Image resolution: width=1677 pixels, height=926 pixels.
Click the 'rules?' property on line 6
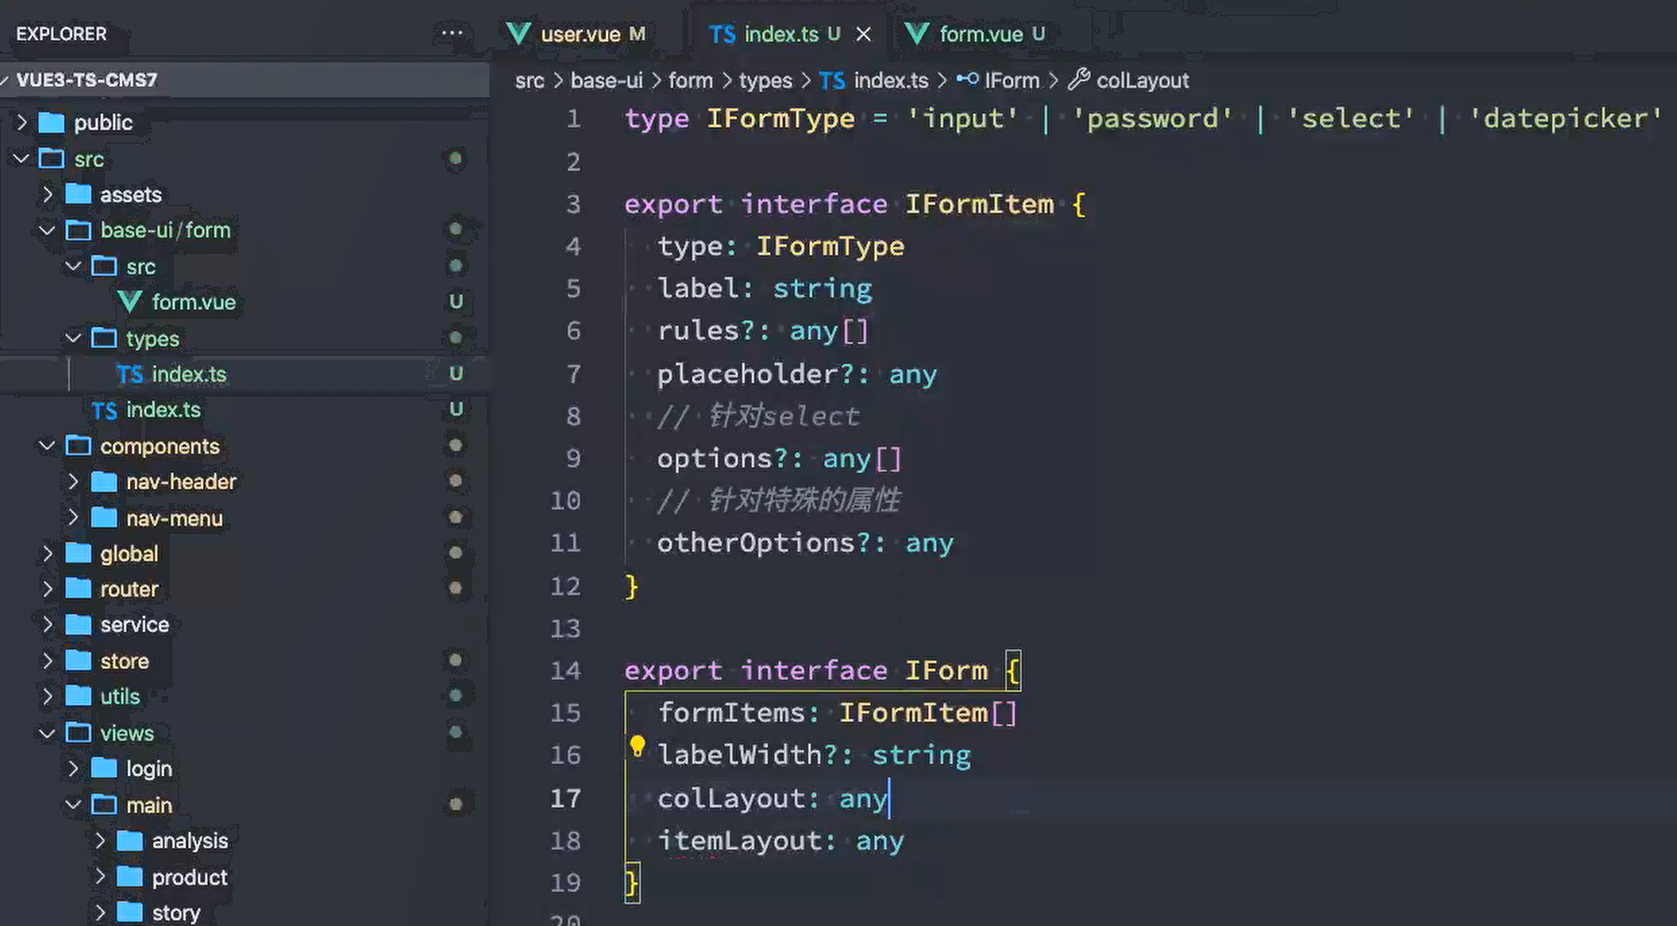coord(707,331)
